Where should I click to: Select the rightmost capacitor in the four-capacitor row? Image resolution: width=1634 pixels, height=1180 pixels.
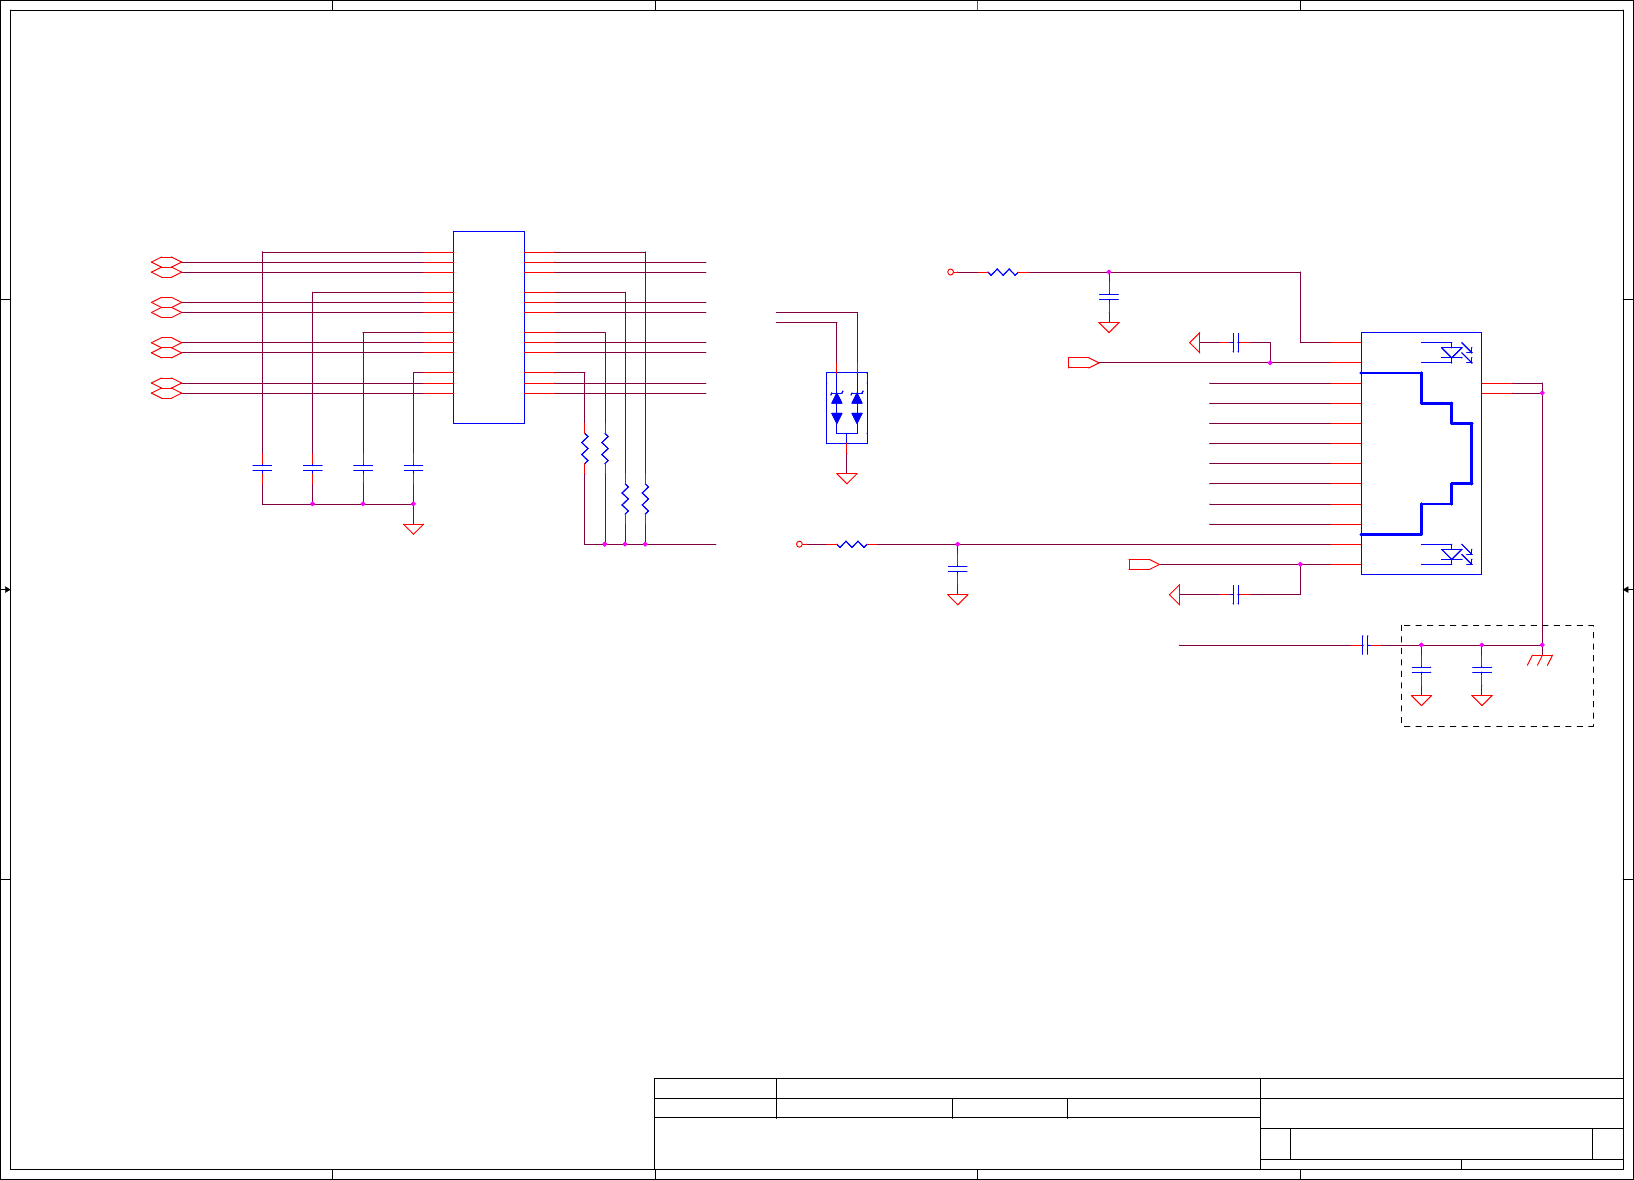(x=413, y=467)
